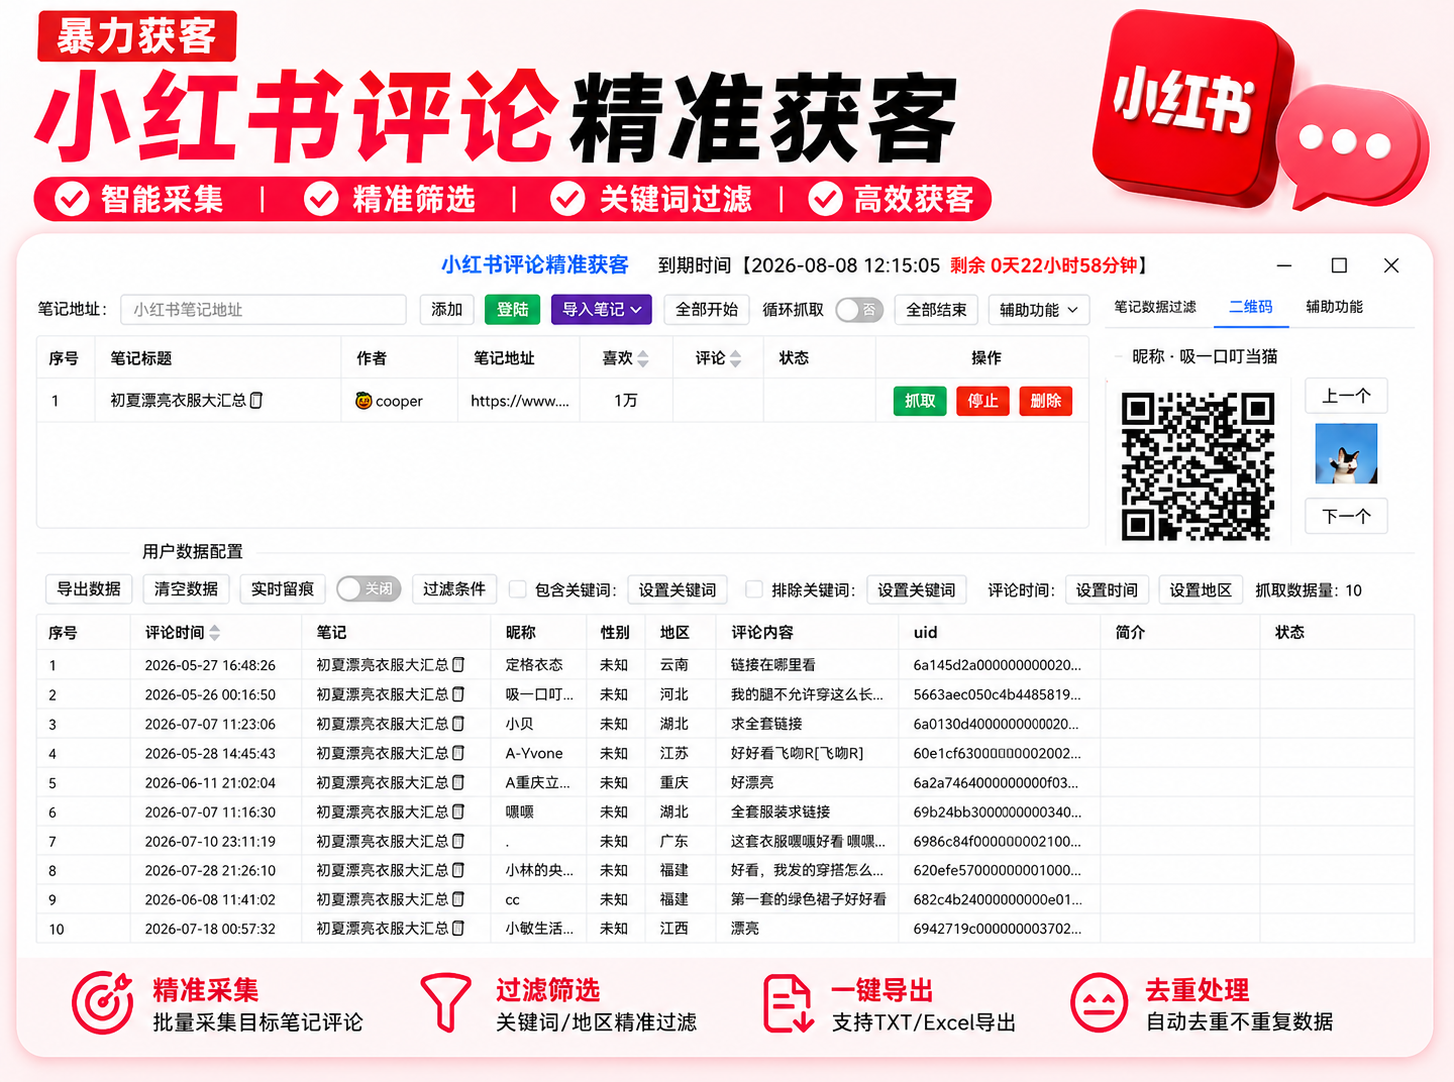Switch to the 二维码 tab
The height and width of the screenshot is (1082, 1454).
[1251, 307]
